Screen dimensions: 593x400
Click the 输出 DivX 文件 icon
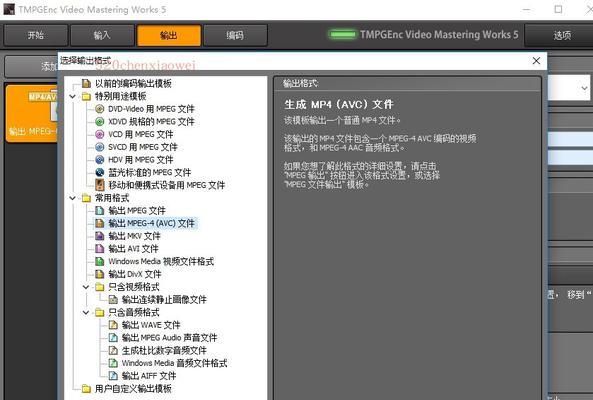[99, 274]
